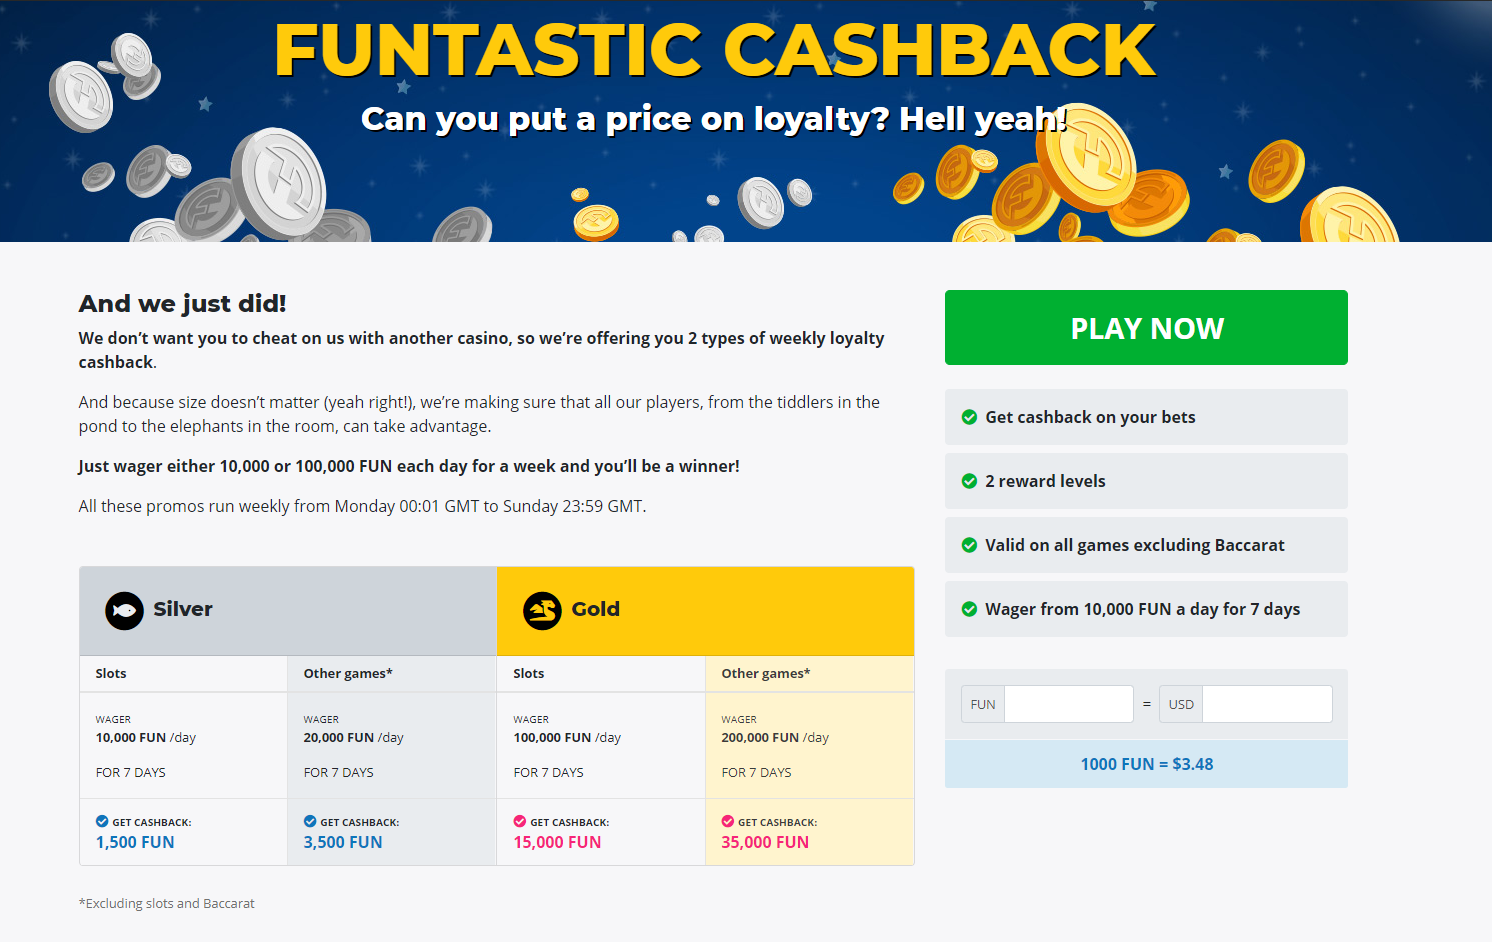Click checkmark beside Get cashback on your bets

pyautogui.click(x=969, y=417)
